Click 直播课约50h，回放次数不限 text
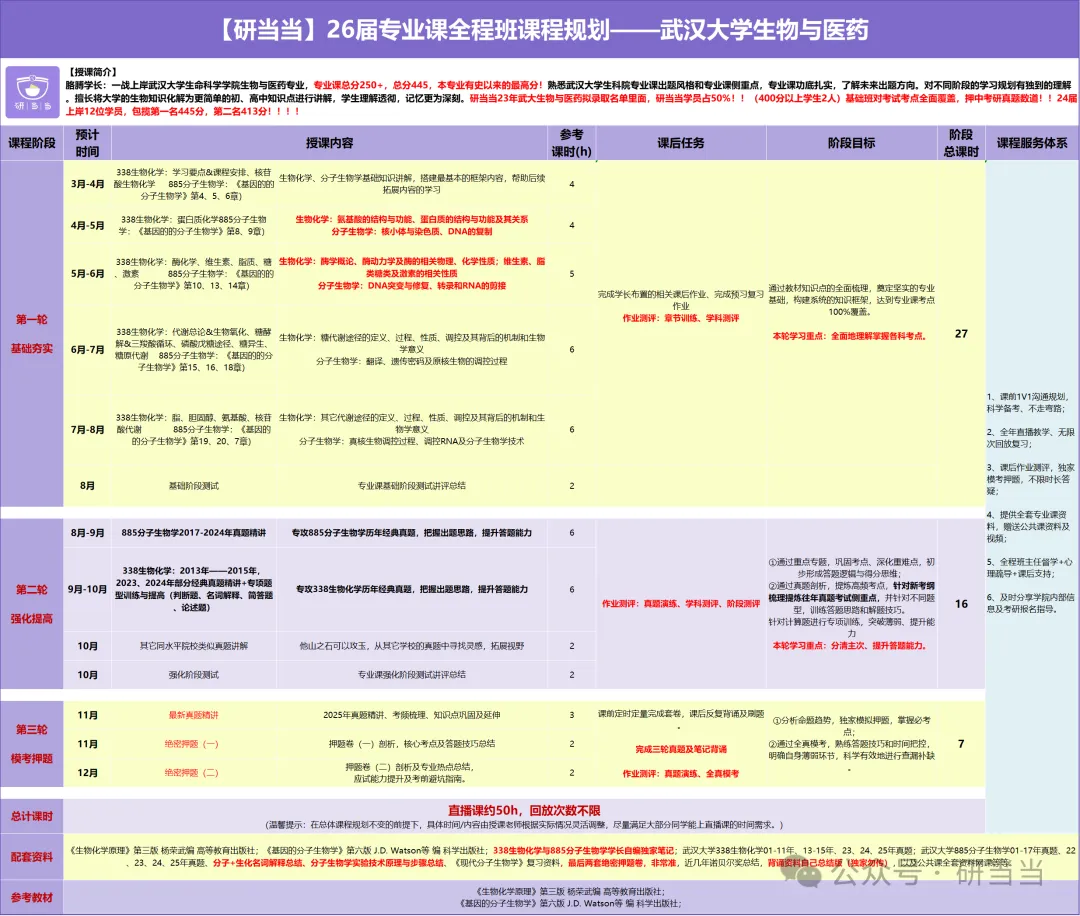1080x916 pixels. 524,811
